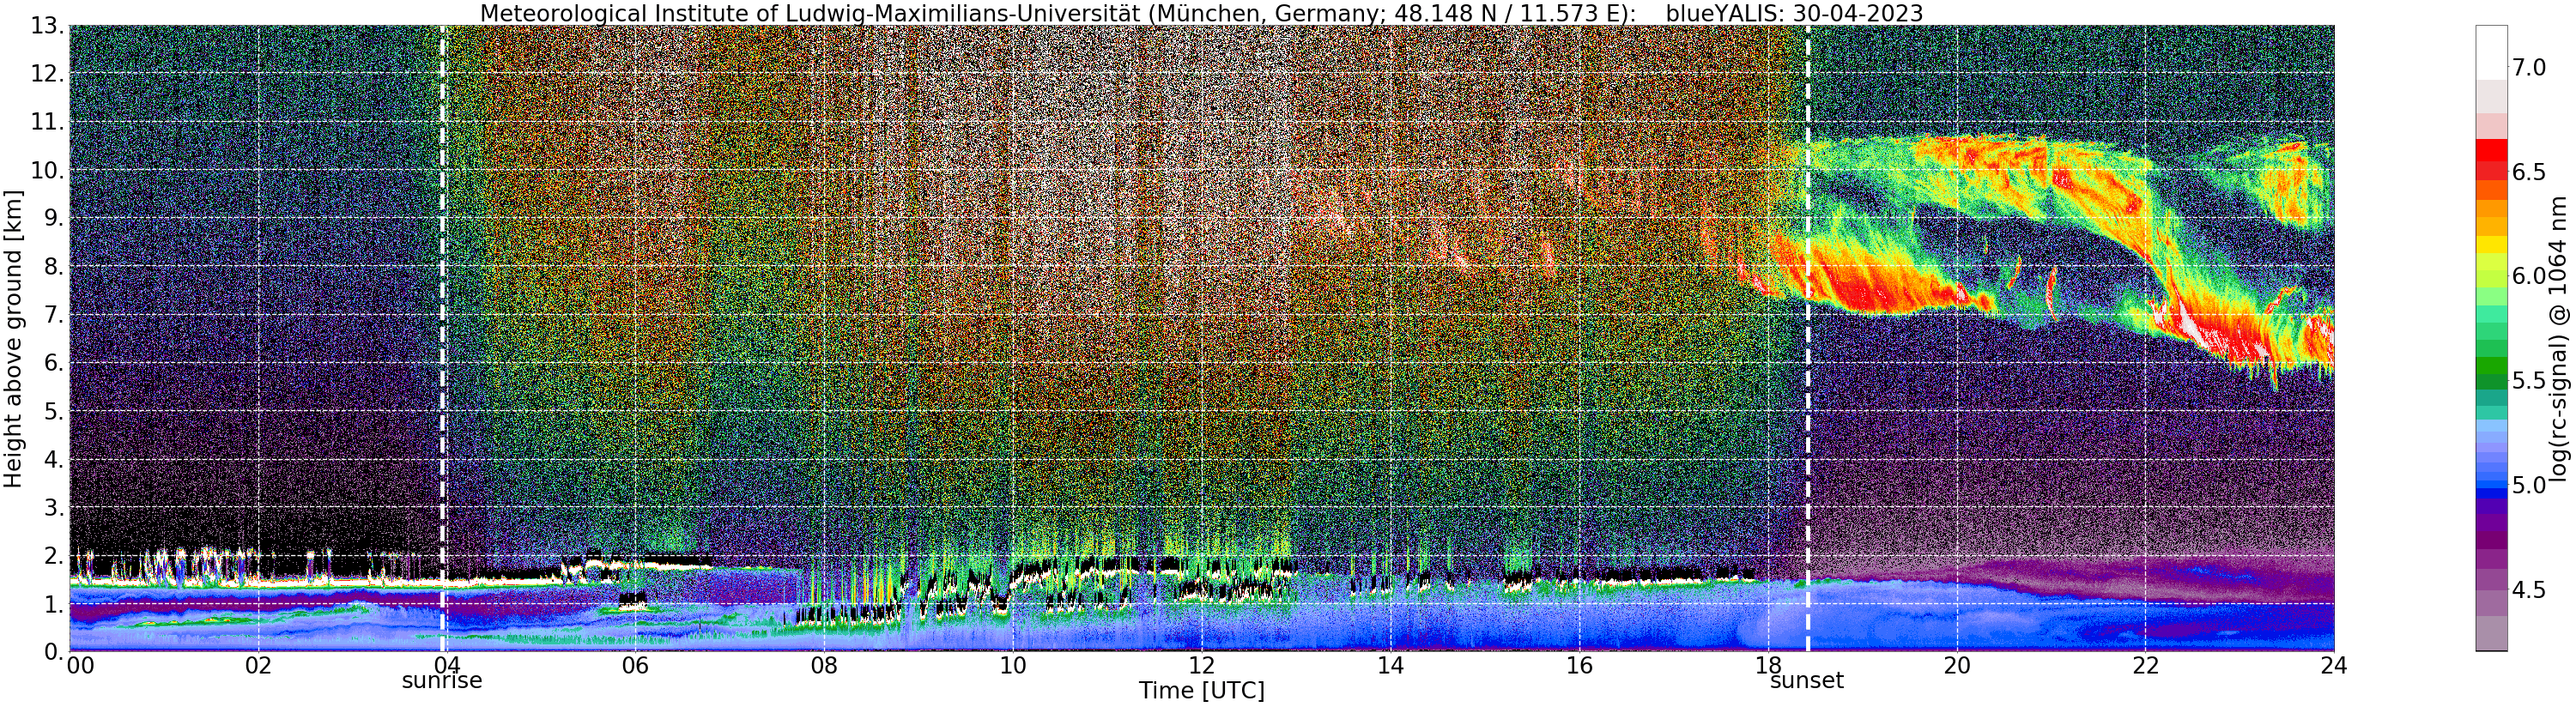
Task: Click the '9.' height tick label
Action: (x=53, y=218)
